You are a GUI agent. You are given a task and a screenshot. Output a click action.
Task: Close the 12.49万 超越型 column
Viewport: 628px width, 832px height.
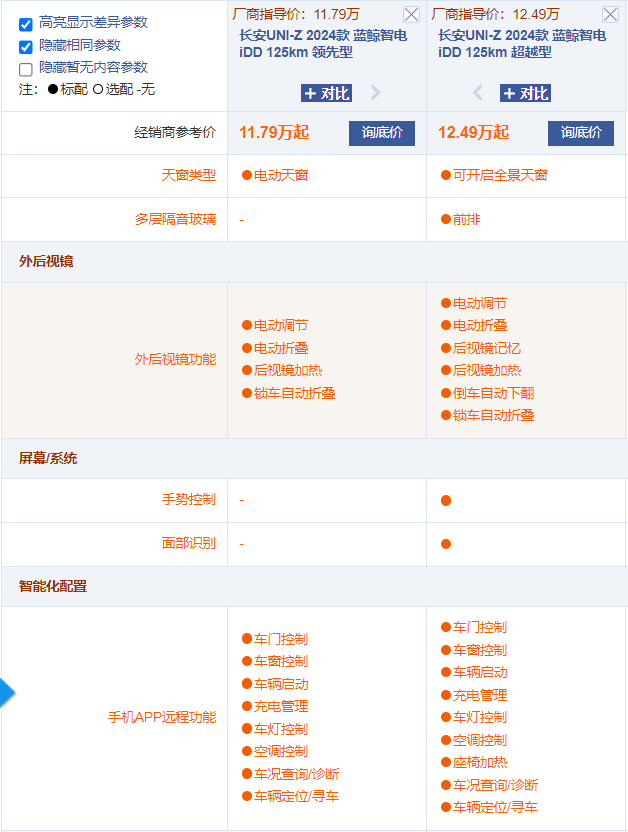(x=610, y=14)
